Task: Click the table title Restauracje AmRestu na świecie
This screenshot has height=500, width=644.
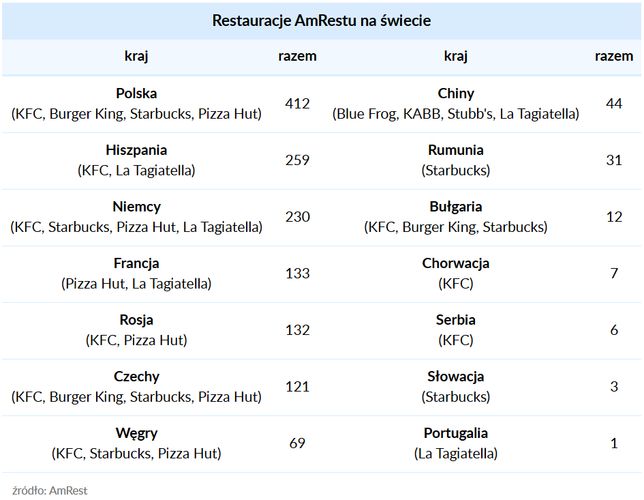Action: [322, 21]
